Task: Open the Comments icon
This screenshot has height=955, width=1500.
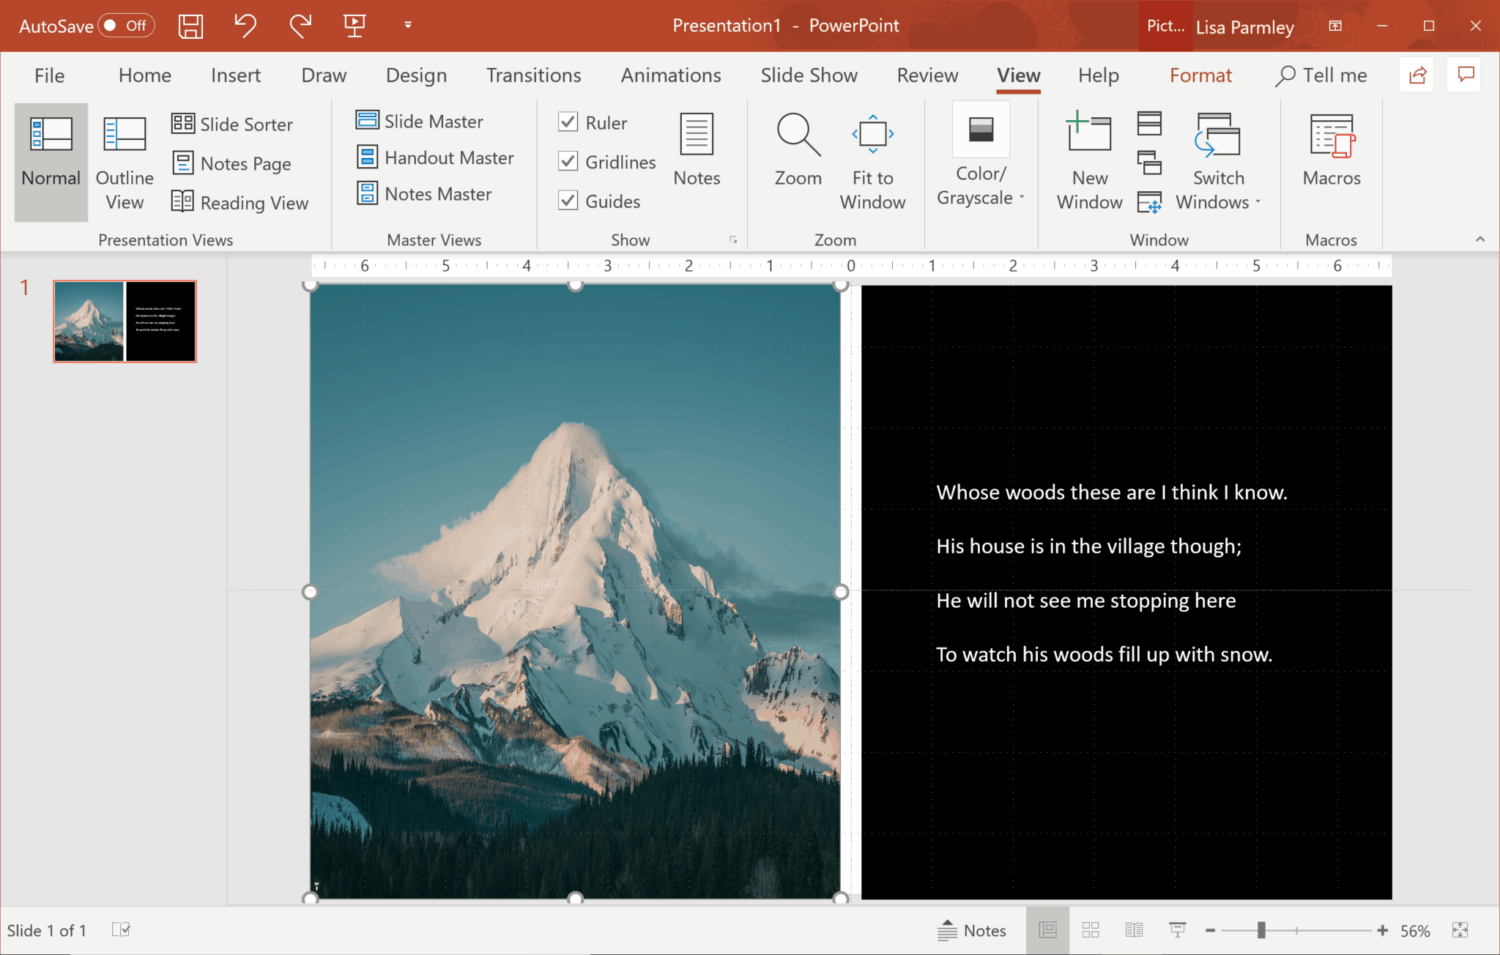Action: point(1466,75)
